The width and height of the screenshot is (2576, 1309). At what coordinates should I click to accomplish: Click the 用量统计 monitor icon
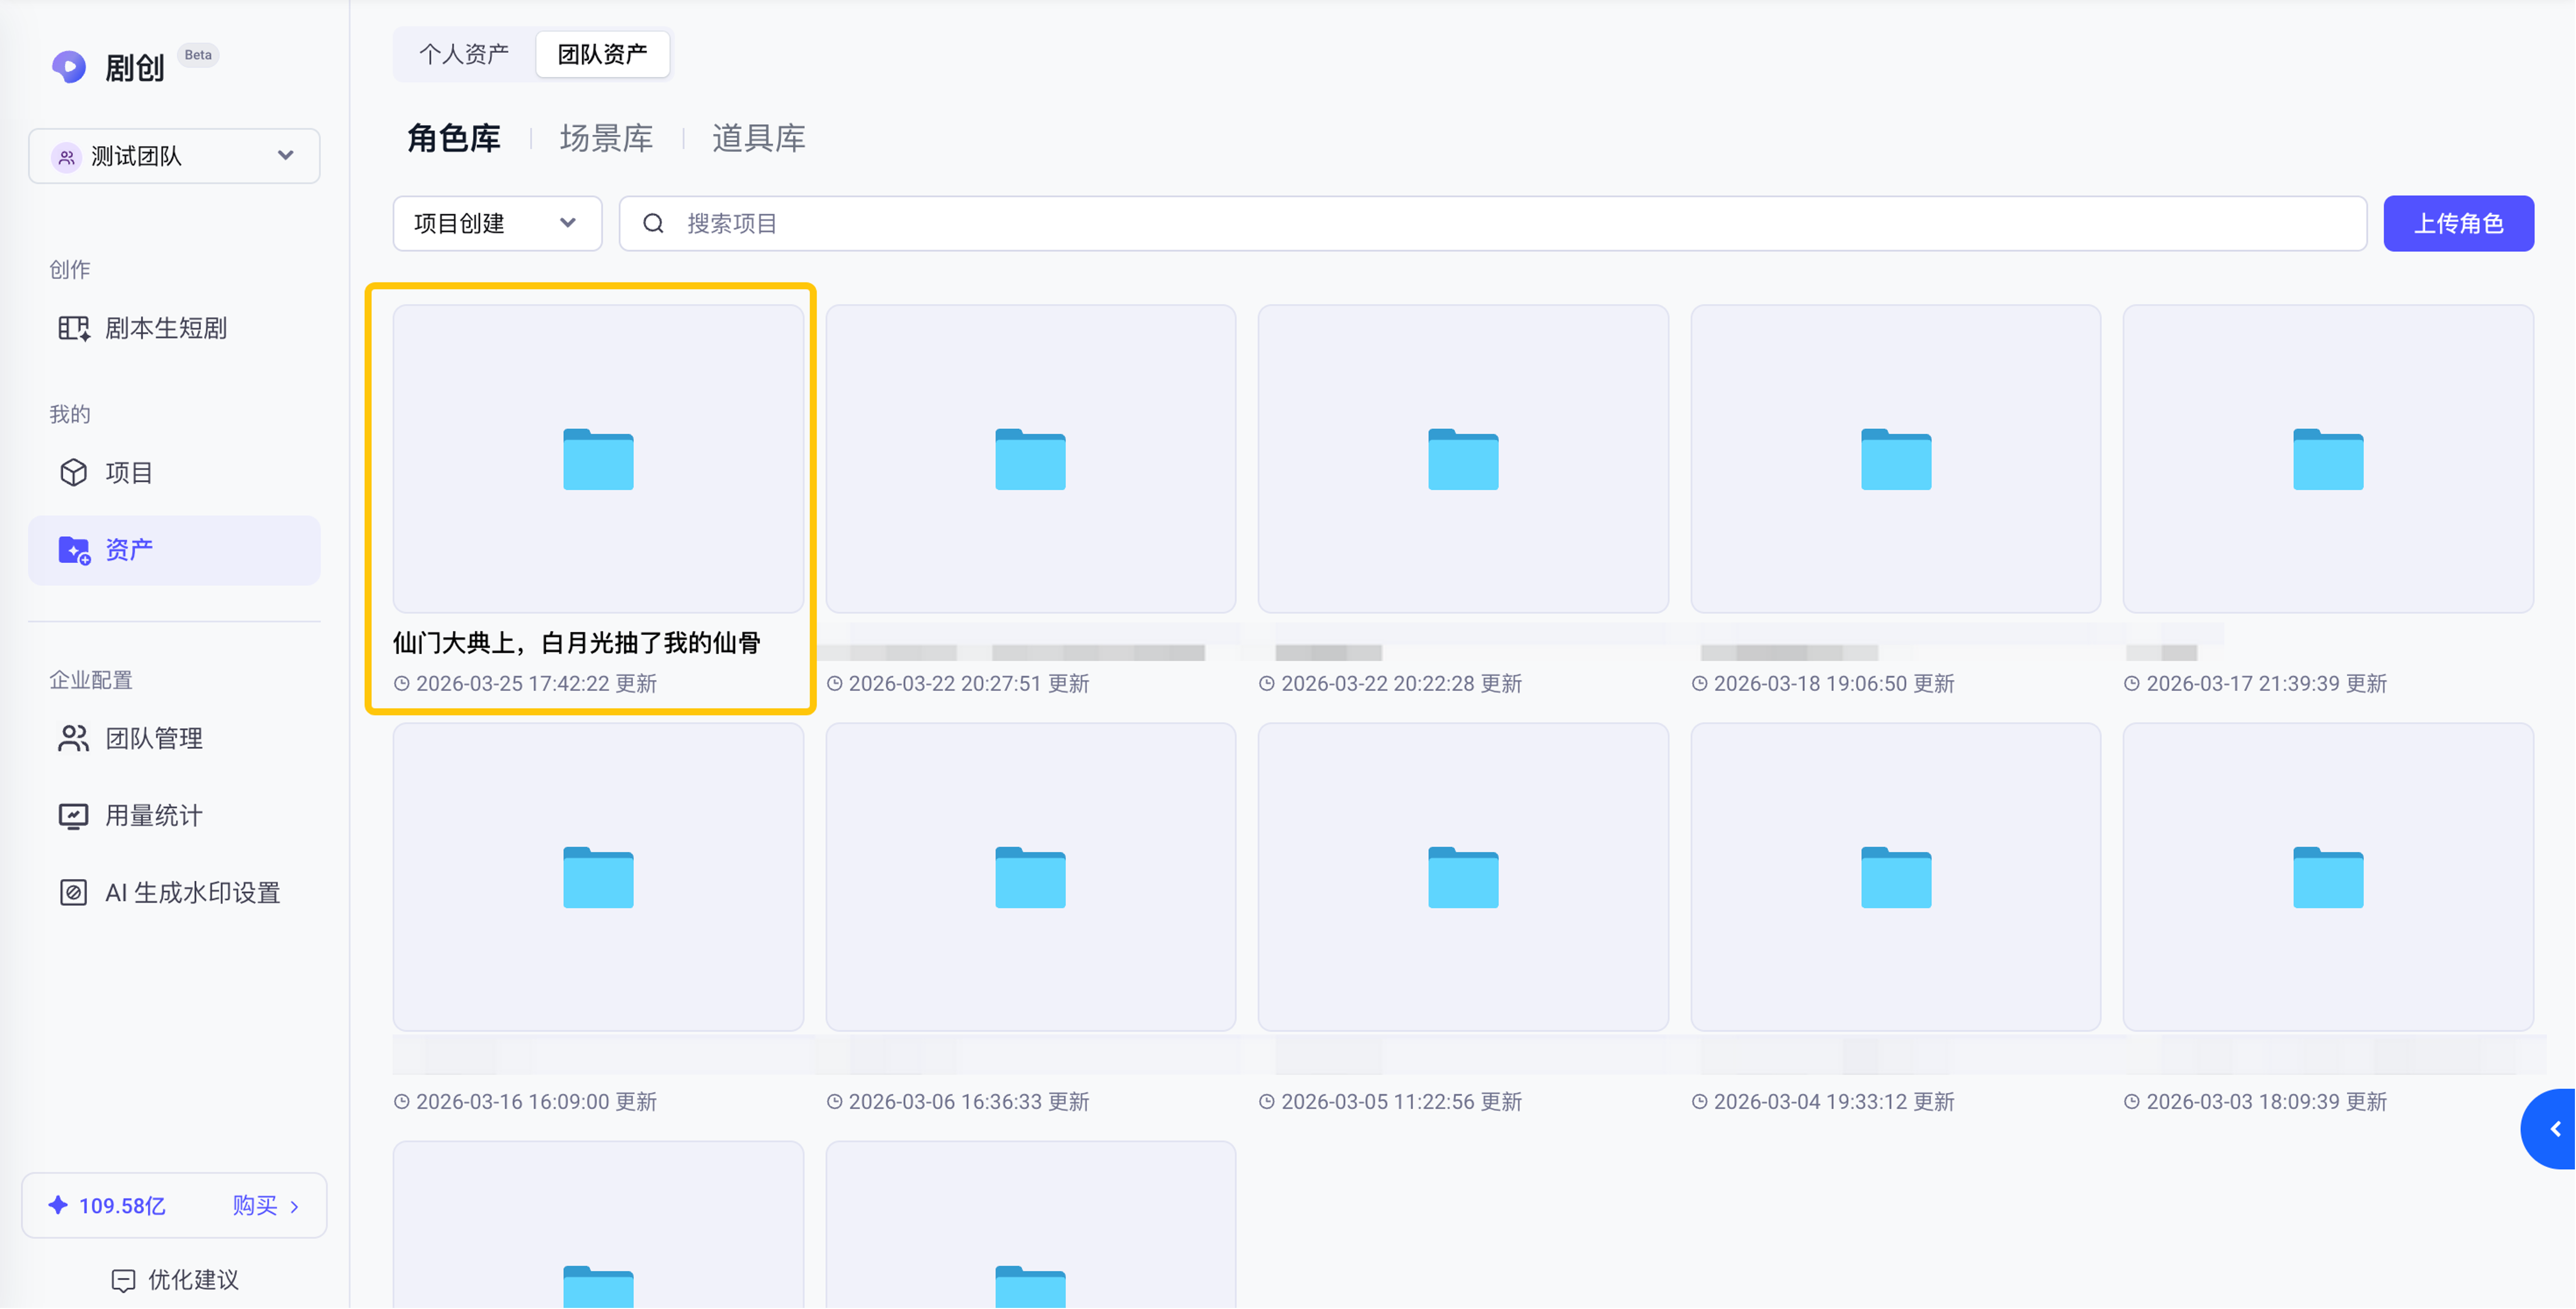pos(73,816)
